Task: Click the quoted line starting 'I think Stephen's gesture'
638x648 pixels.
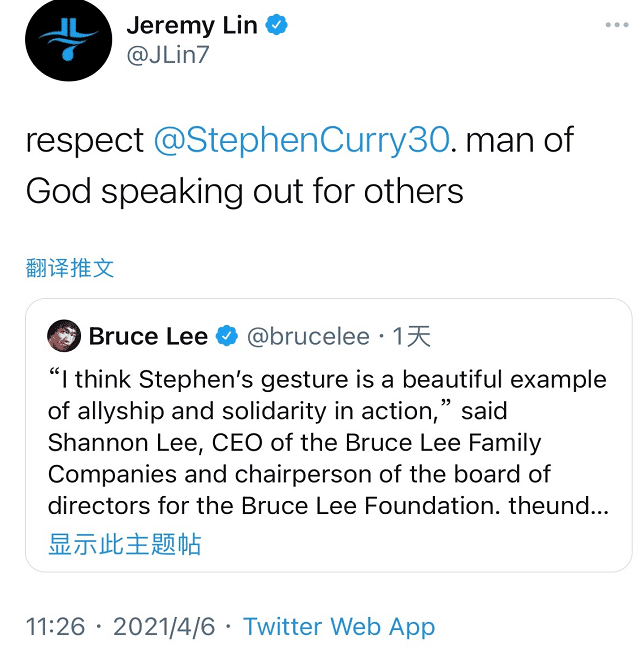Action: click(x=327, y=380)
